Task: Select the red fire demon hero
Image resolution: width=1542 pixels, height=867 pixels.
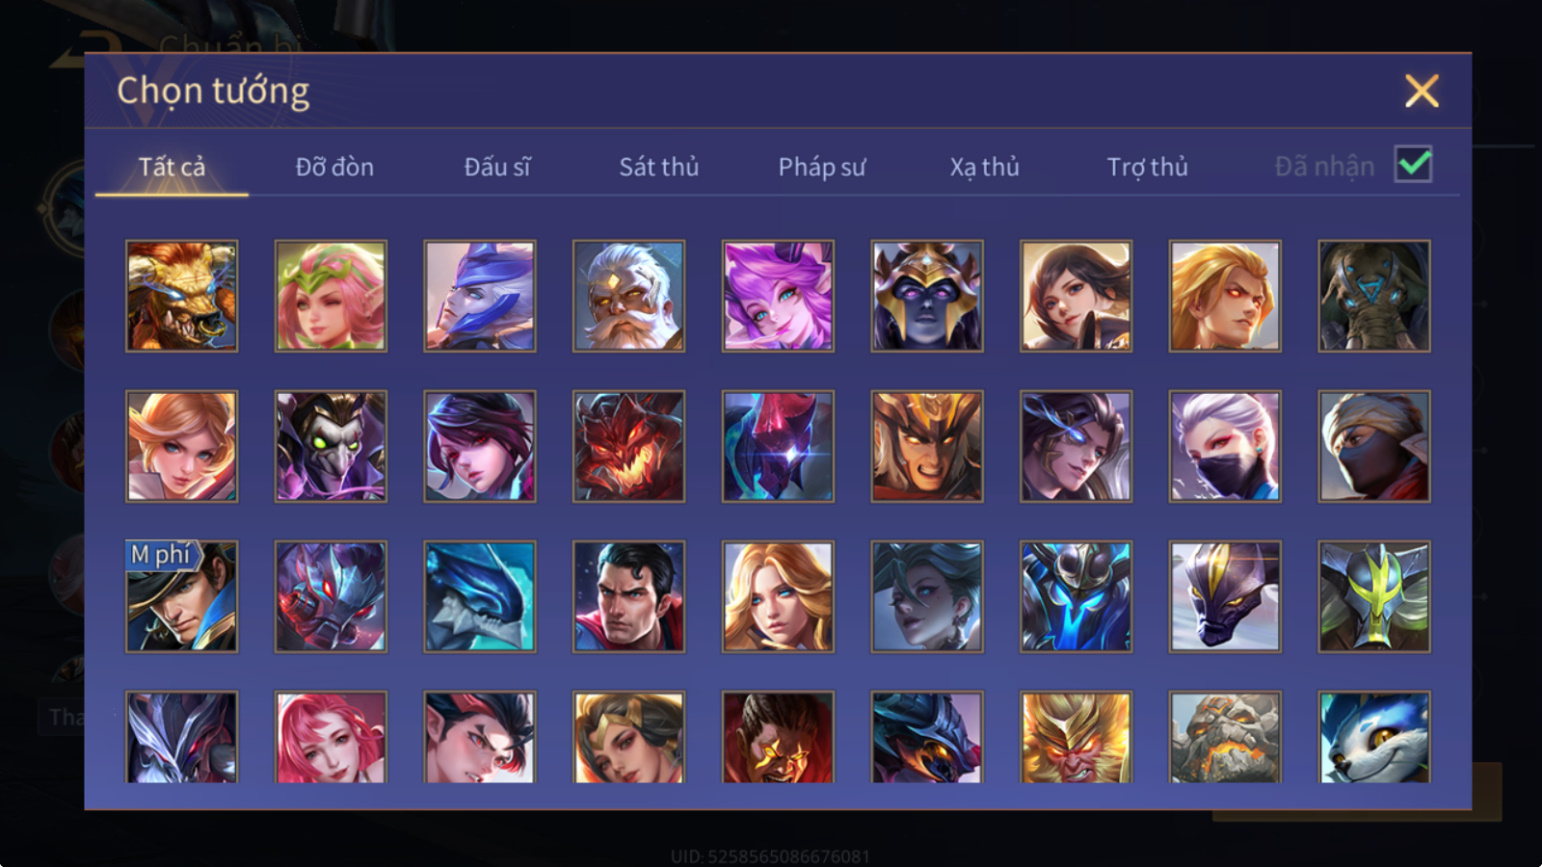Action: [x=629, y=446]
